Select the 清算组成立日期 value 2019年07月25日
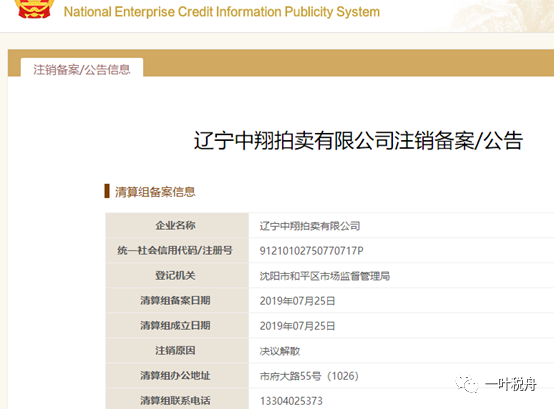Screen dimensions: 554x409 click(x=297, y=326)
